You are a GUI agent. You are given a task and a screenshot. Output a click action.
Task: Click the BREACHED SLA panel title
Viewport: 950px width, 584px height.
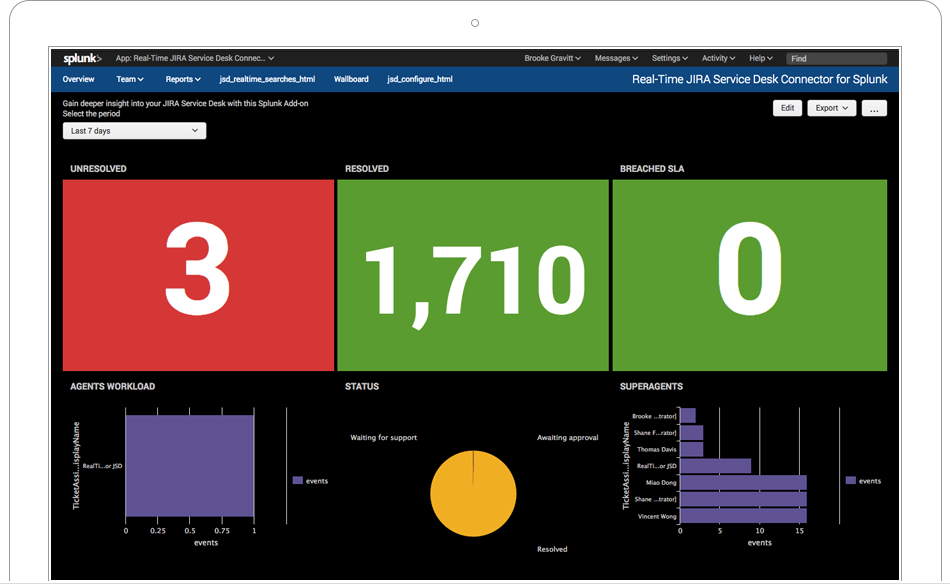click(652, 169)
